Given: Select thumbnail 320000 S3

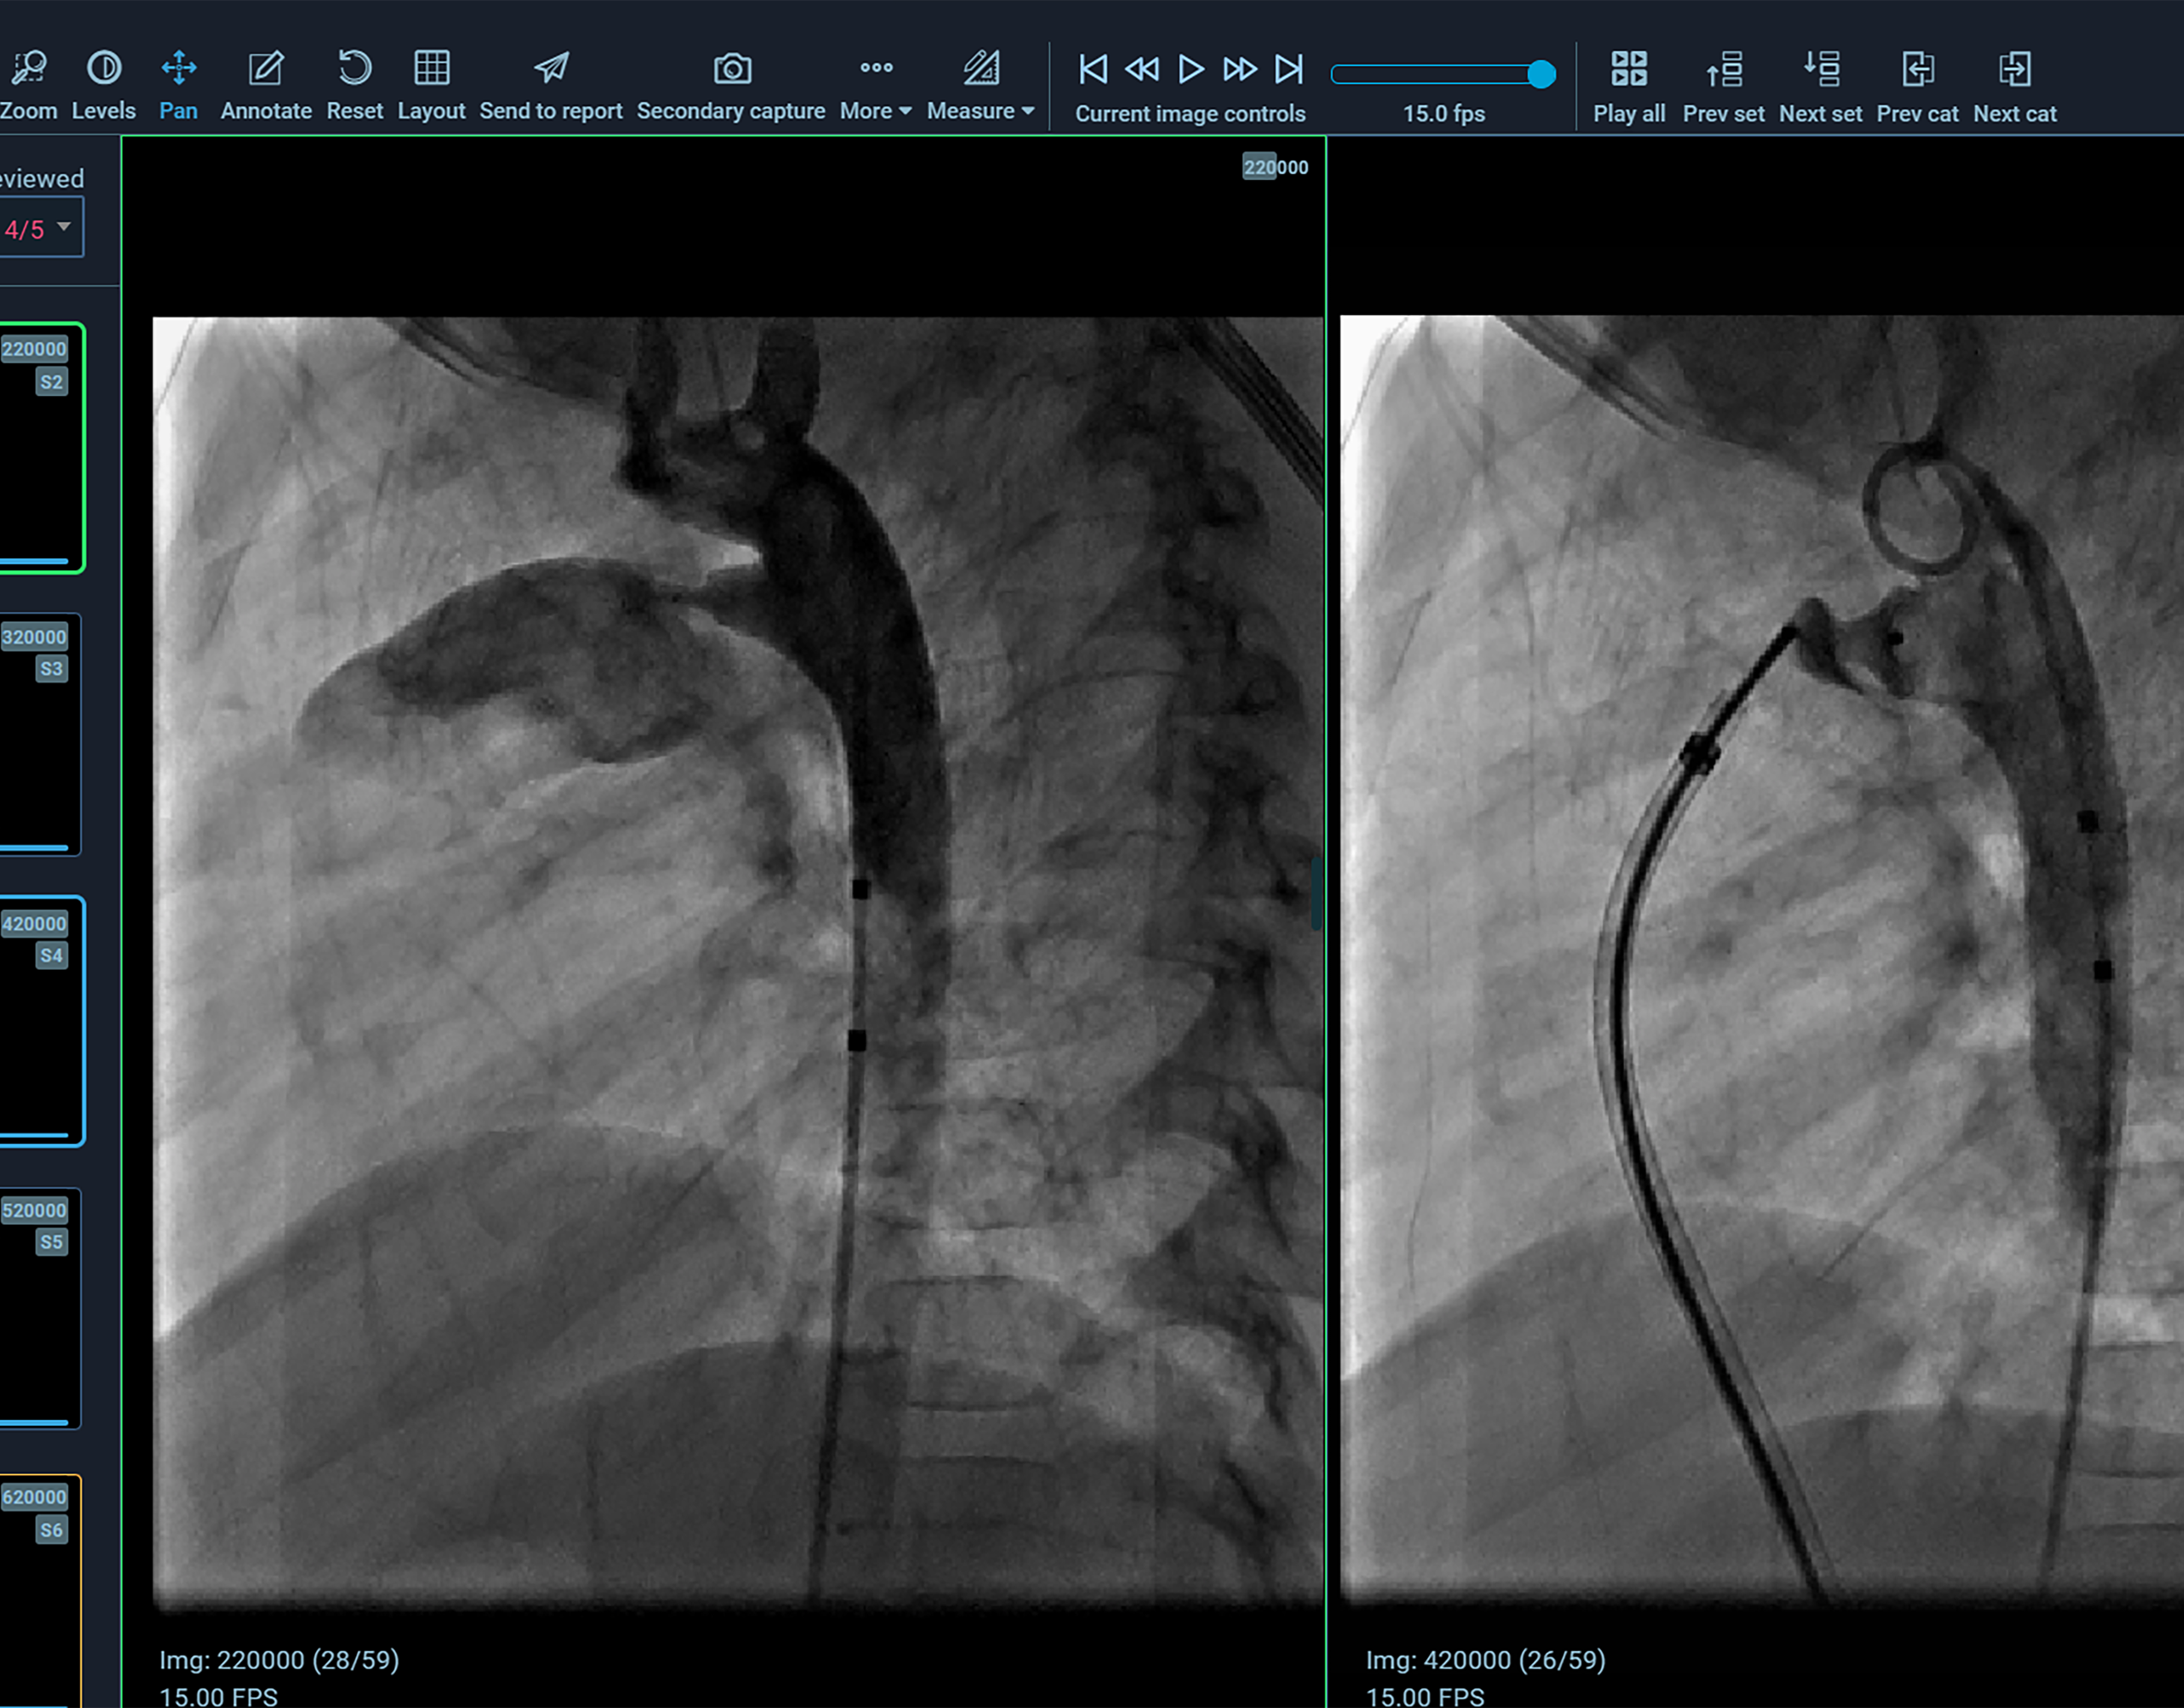Looking at the screenshot, I should (40, 734).
